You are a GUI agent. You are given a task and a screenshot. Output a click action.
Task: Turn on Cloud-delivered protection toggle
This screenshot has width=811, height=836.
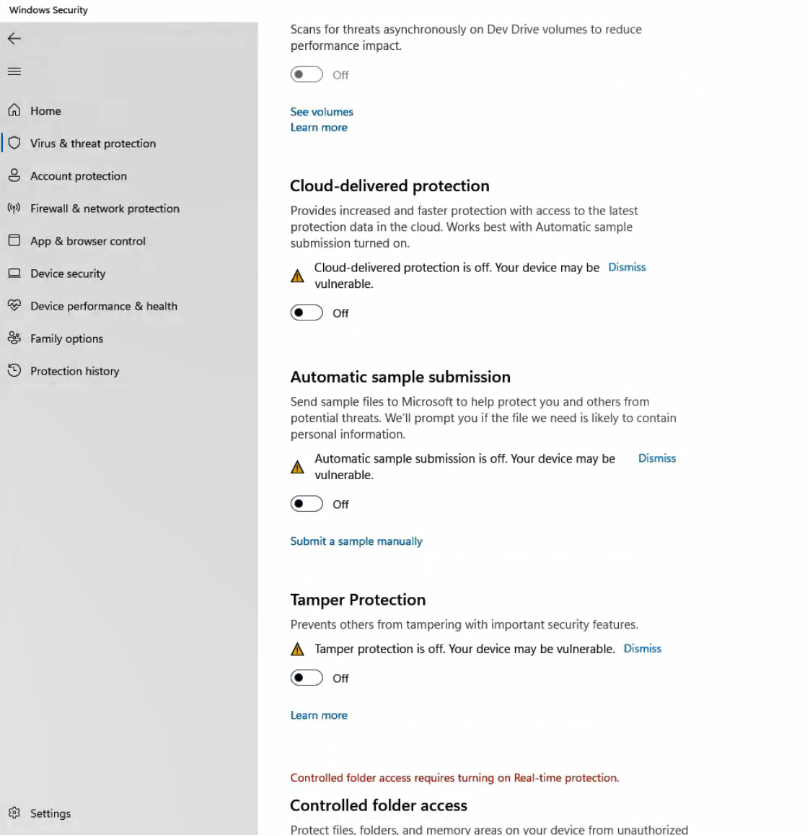click(x=307, y=313)
